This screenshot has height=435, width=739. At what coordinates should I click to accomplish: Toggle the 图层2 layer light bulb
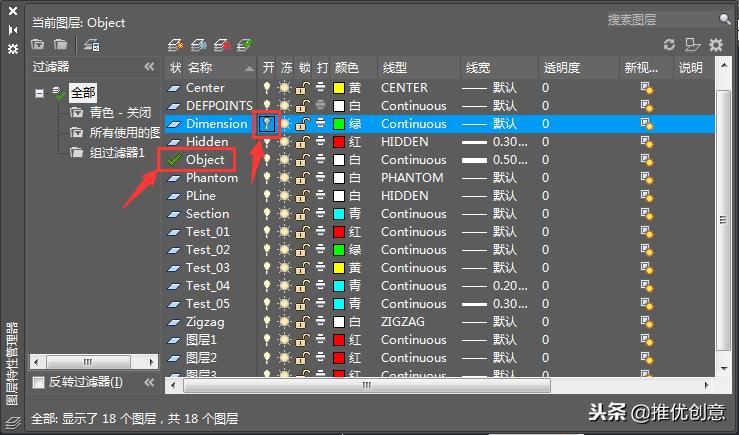tap(267, 358)
